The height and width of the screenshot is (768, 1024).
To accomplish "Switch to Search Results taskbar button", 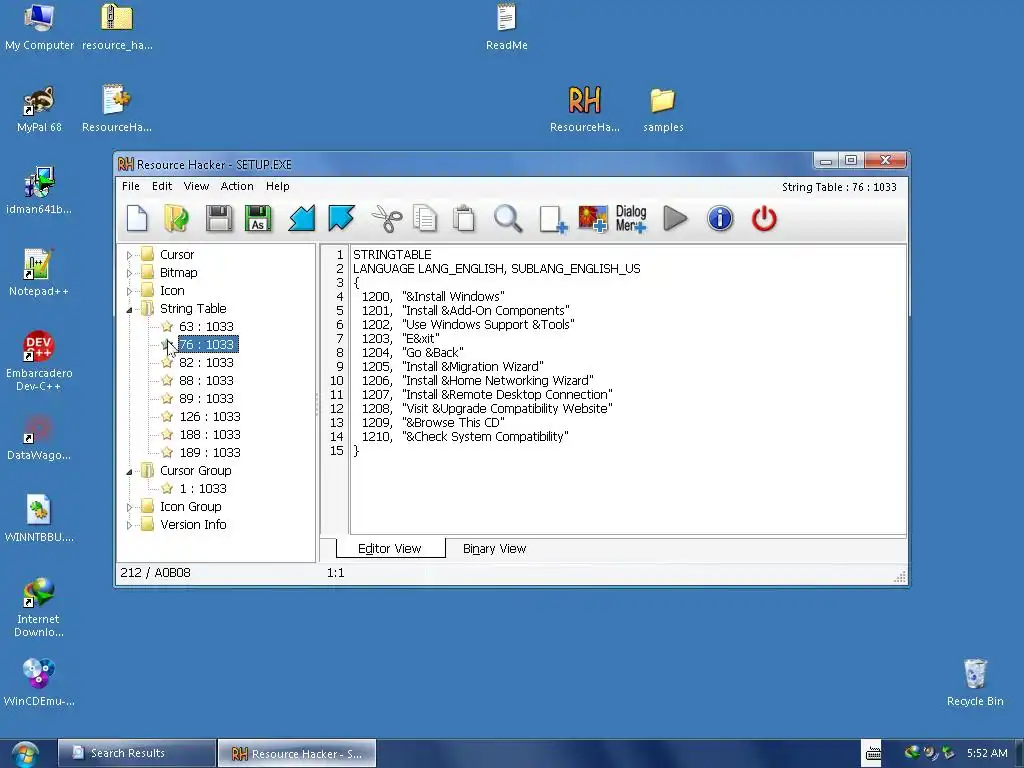I will tap(136, 753).
